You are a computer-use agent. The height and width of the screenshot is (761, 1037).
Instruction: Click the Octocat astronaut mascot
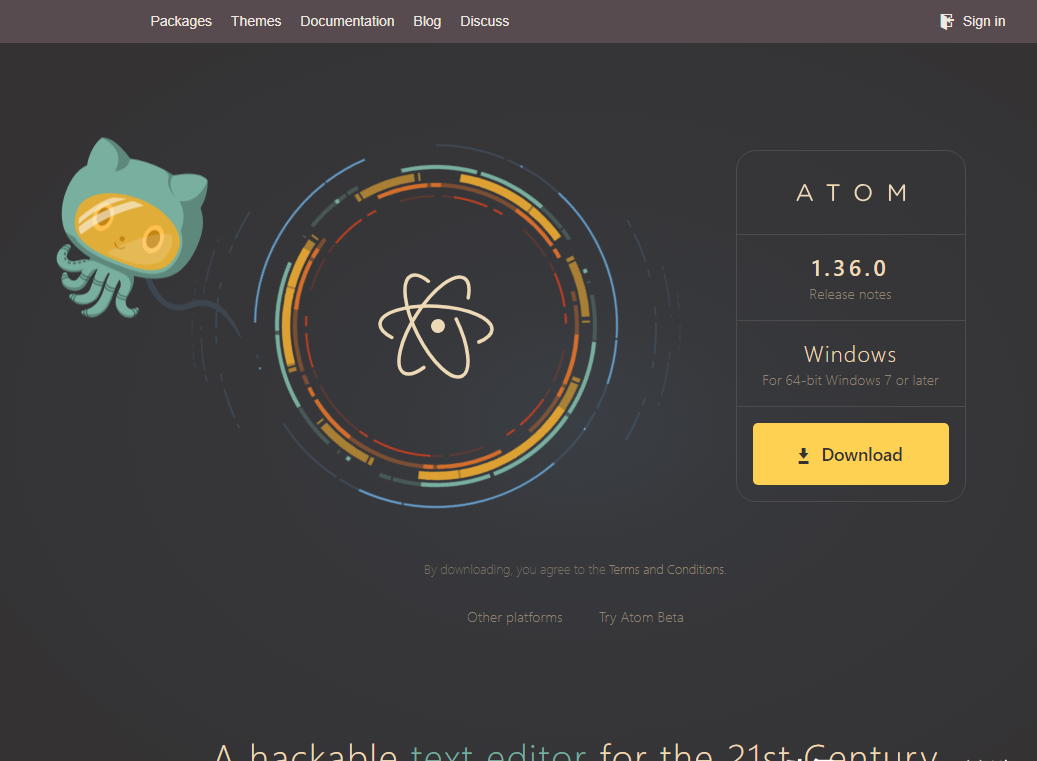click(x=132, y=228)
